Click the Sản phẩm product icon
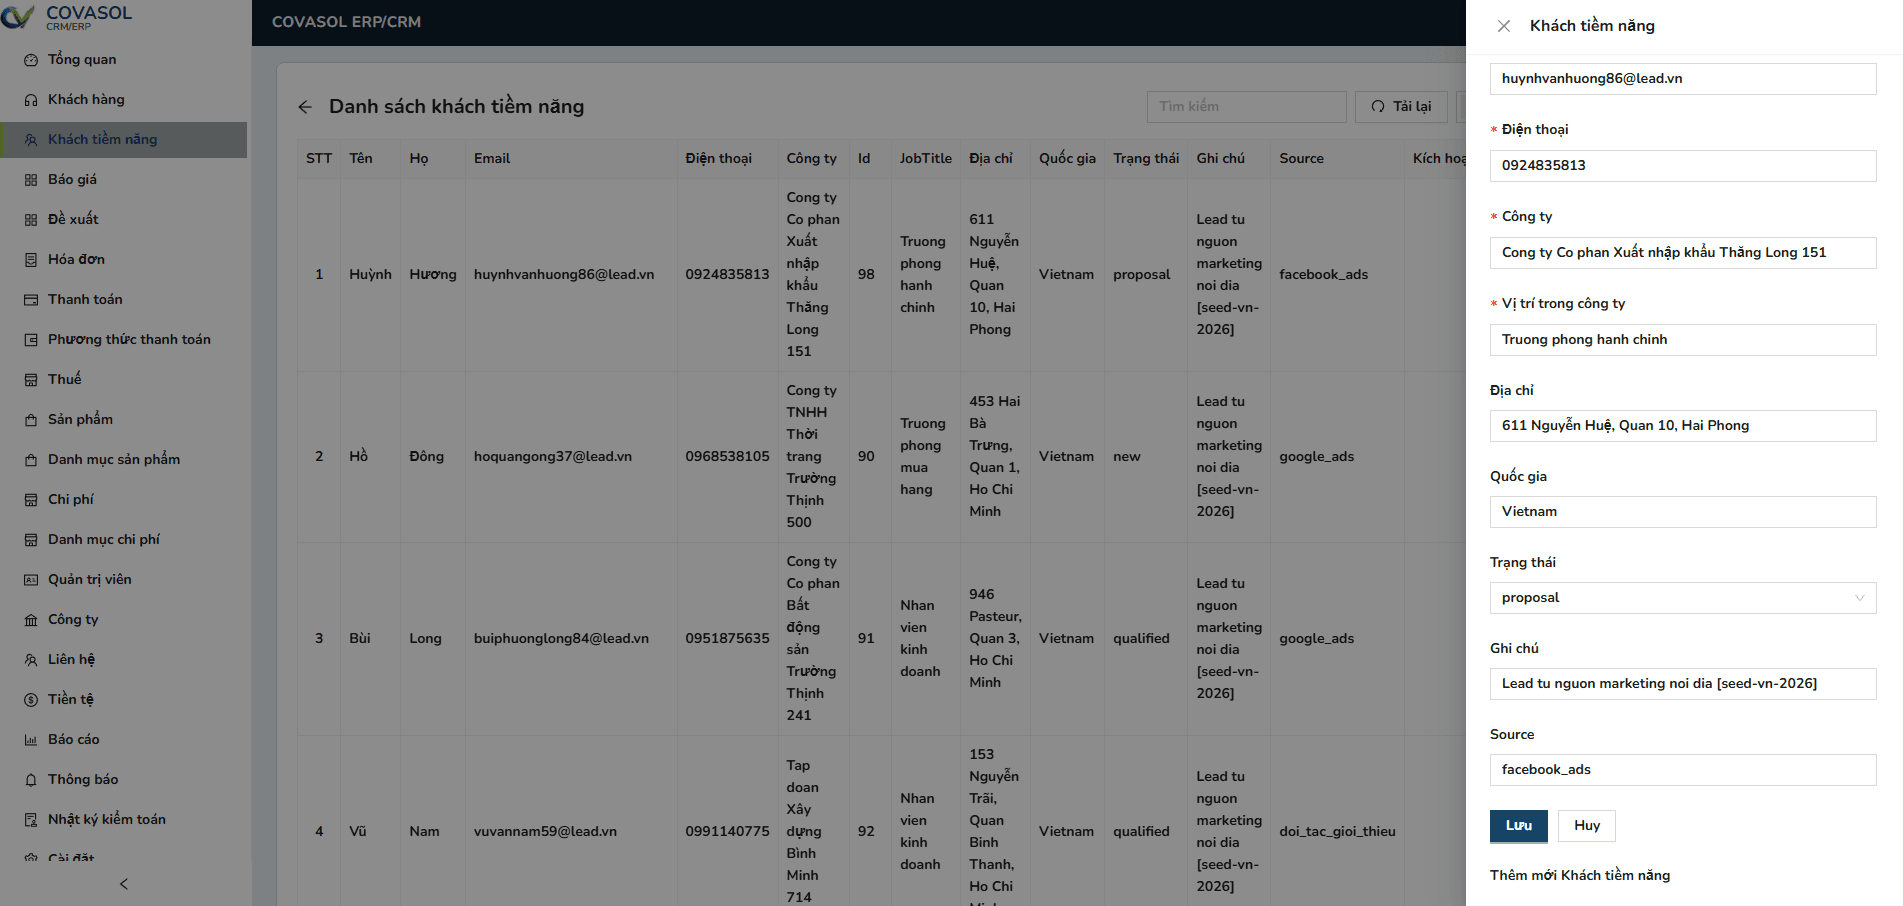This screenshot has width=1903, height=906. pos(30,419)
